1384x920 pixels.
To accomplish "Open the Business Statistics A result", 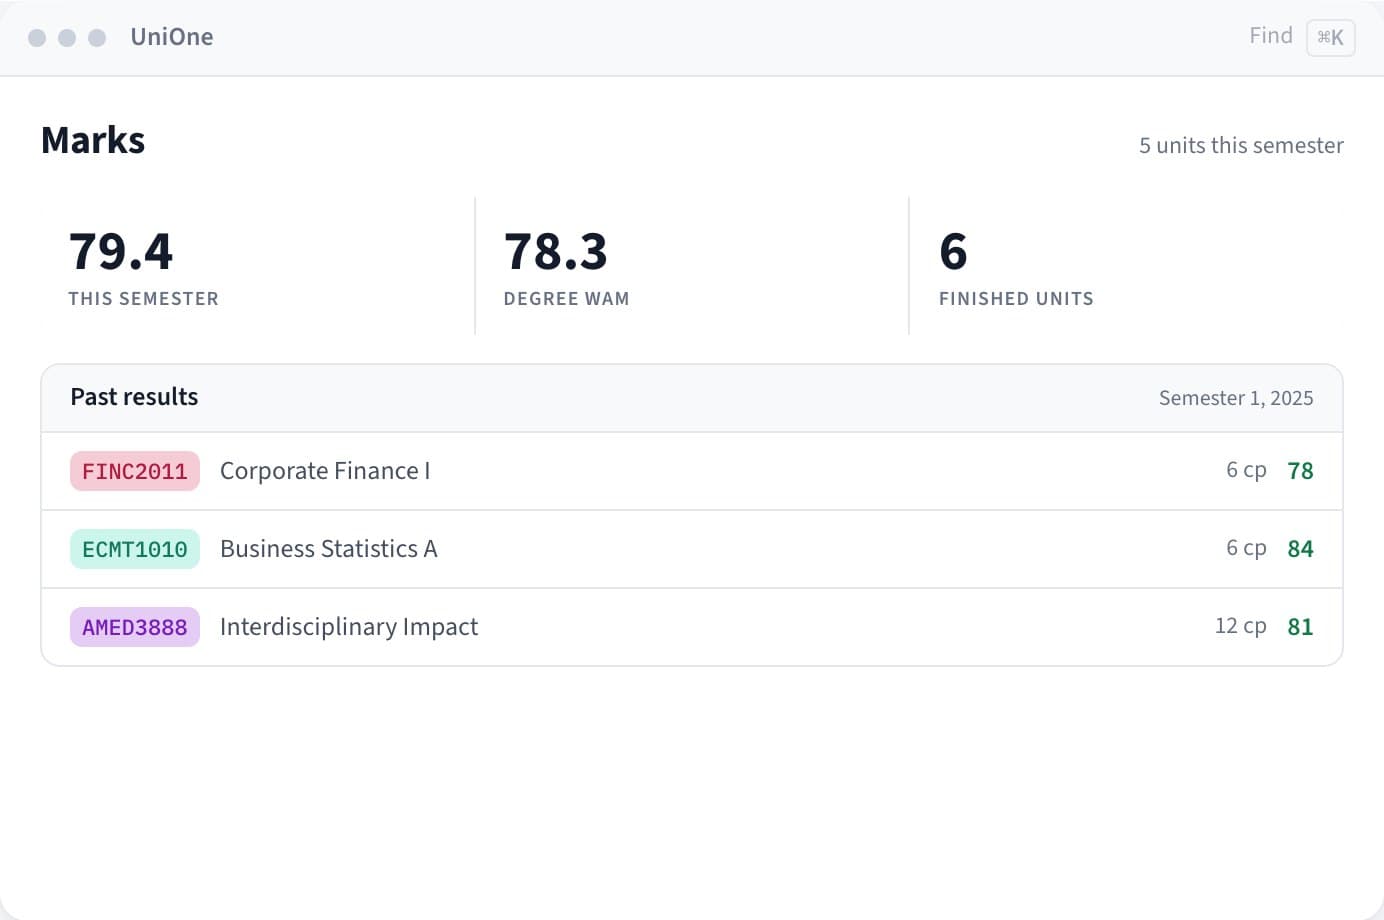I will tap(692, 549).
